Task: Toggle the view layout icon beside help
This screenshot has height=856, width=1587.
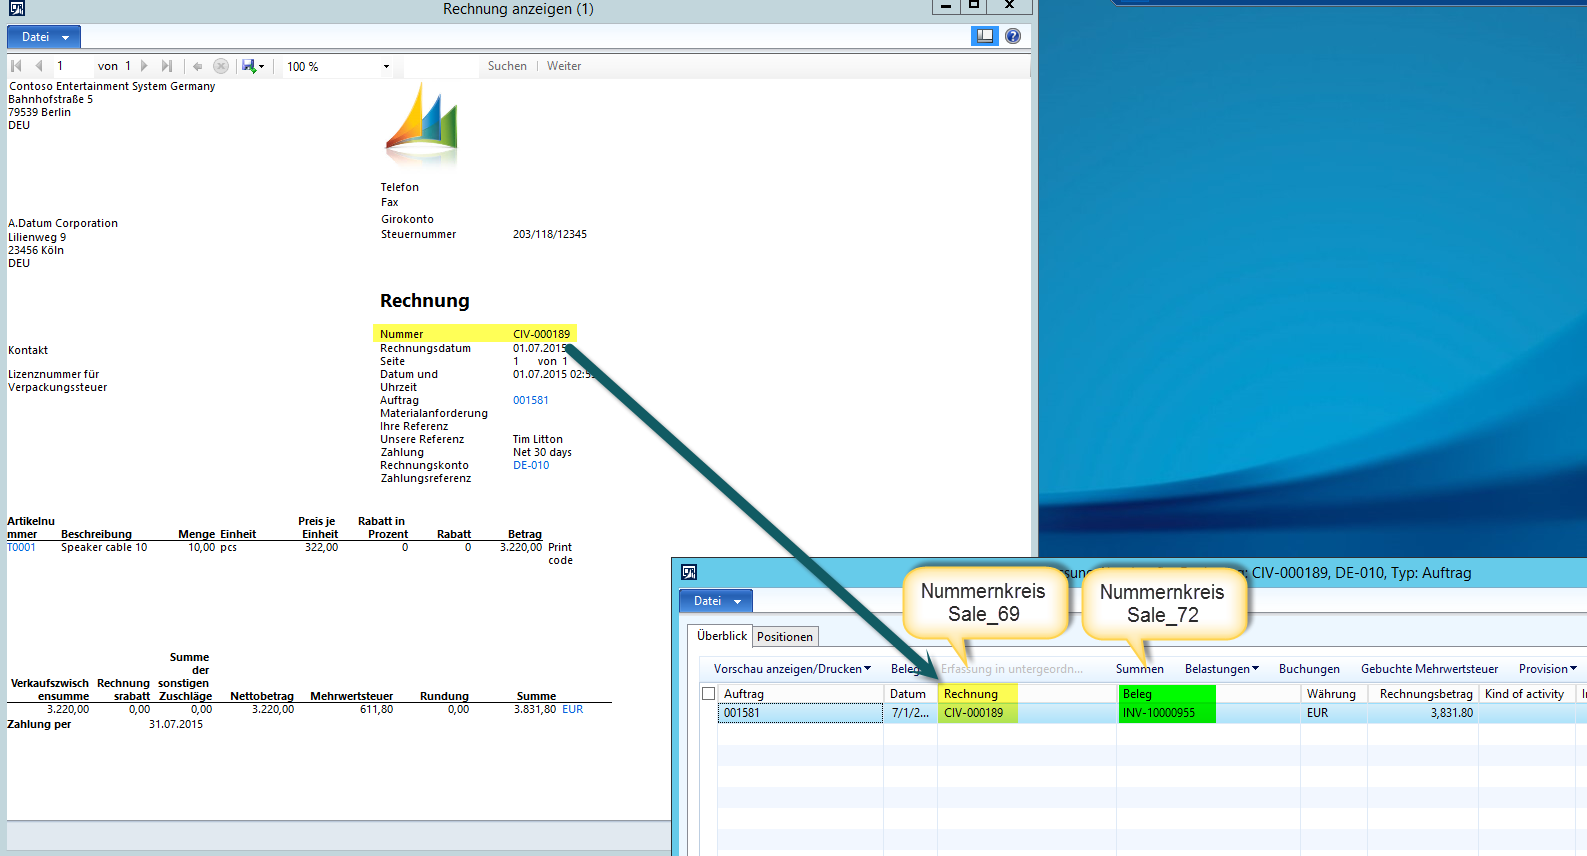Action: click(985, 36)
